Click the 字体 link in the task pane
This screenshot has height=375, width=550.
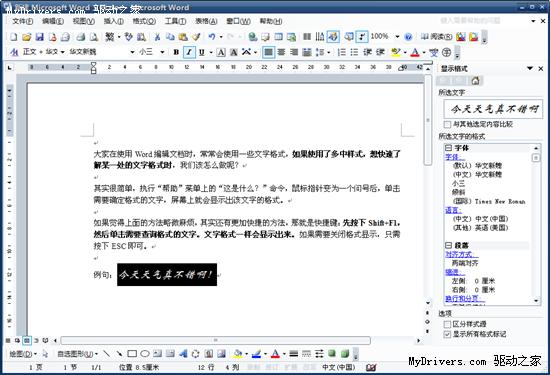pyautogui.click(x=455, y=157)
